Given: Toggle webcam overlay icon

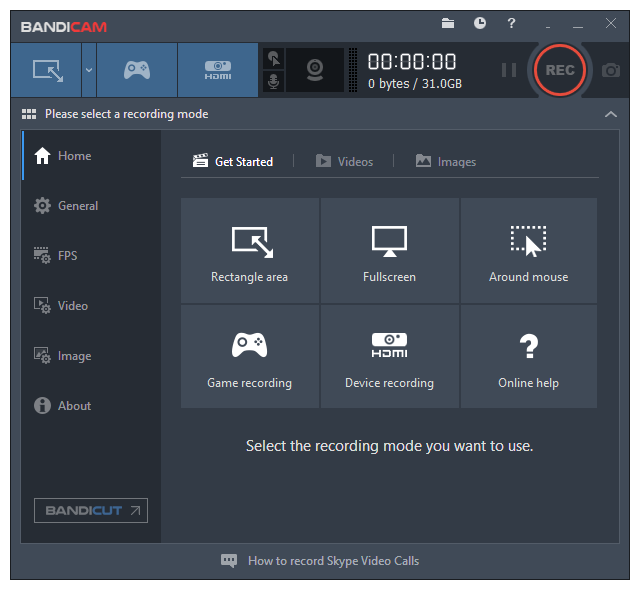Looking at the screenshot, I should pos(315,70).
